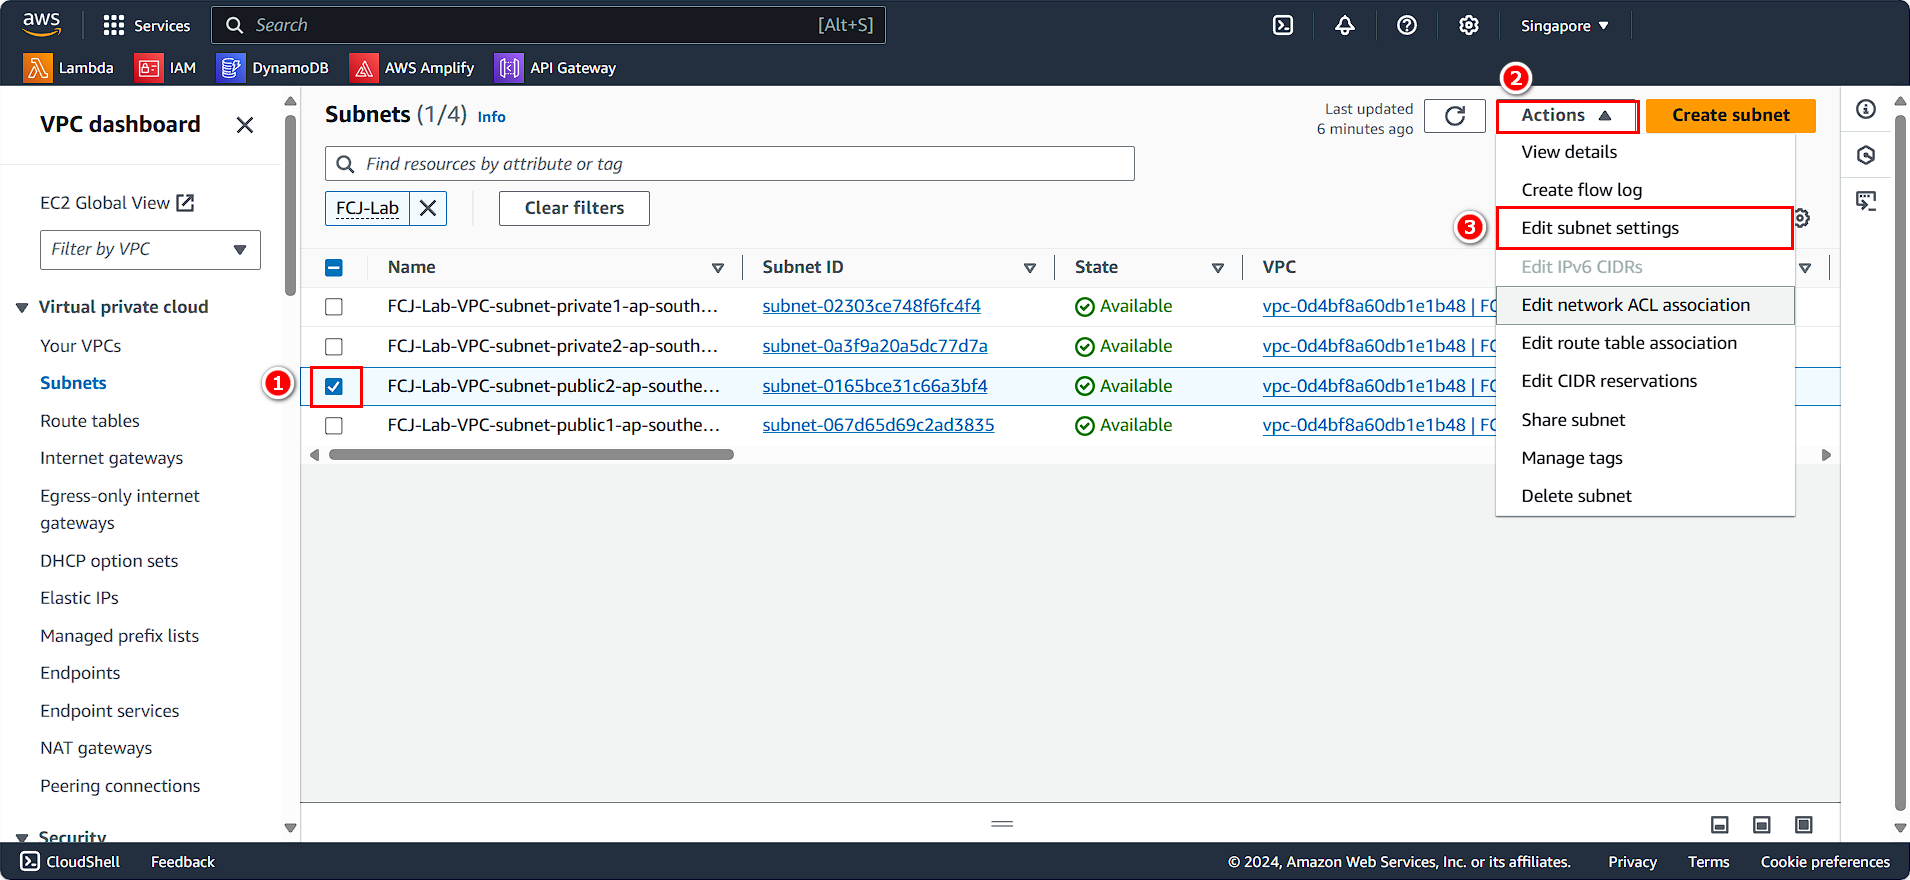Select the private1 subnet checkbox
The height and width of the screenshot is (880, 1910).
click(334, 307)
